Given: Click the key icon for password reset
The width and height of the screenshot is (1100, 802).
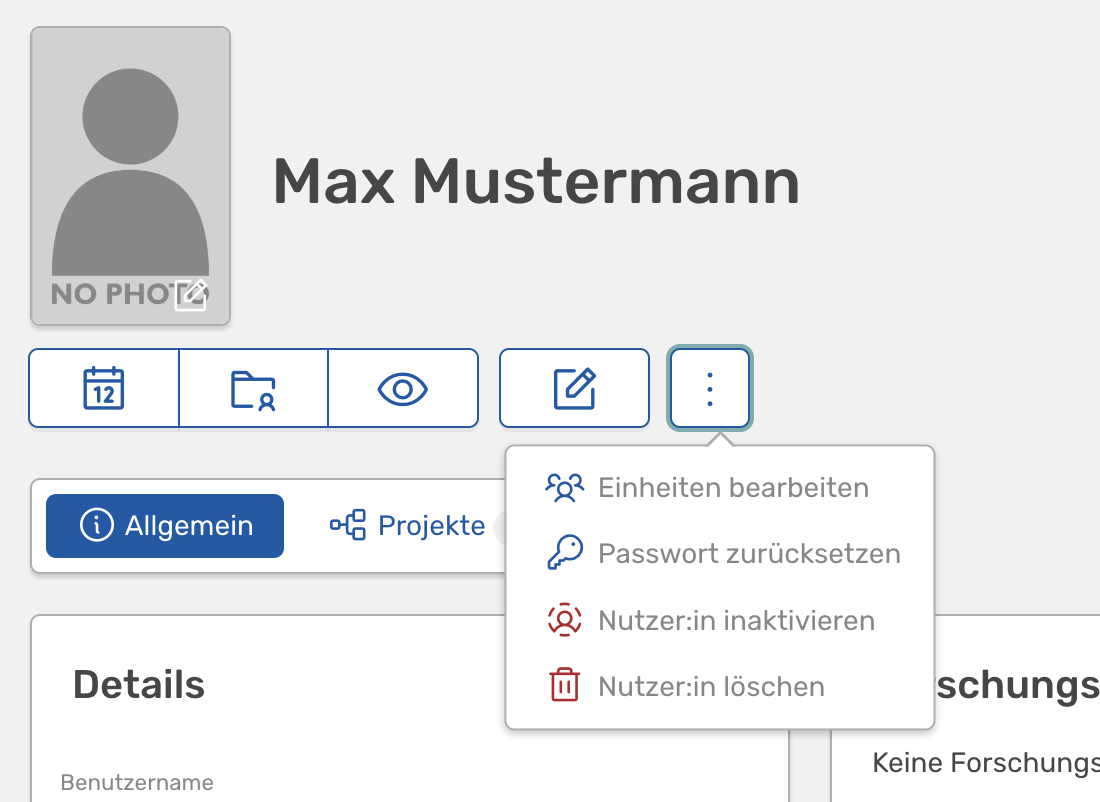Looking at the screenshot, I should 565,553.
